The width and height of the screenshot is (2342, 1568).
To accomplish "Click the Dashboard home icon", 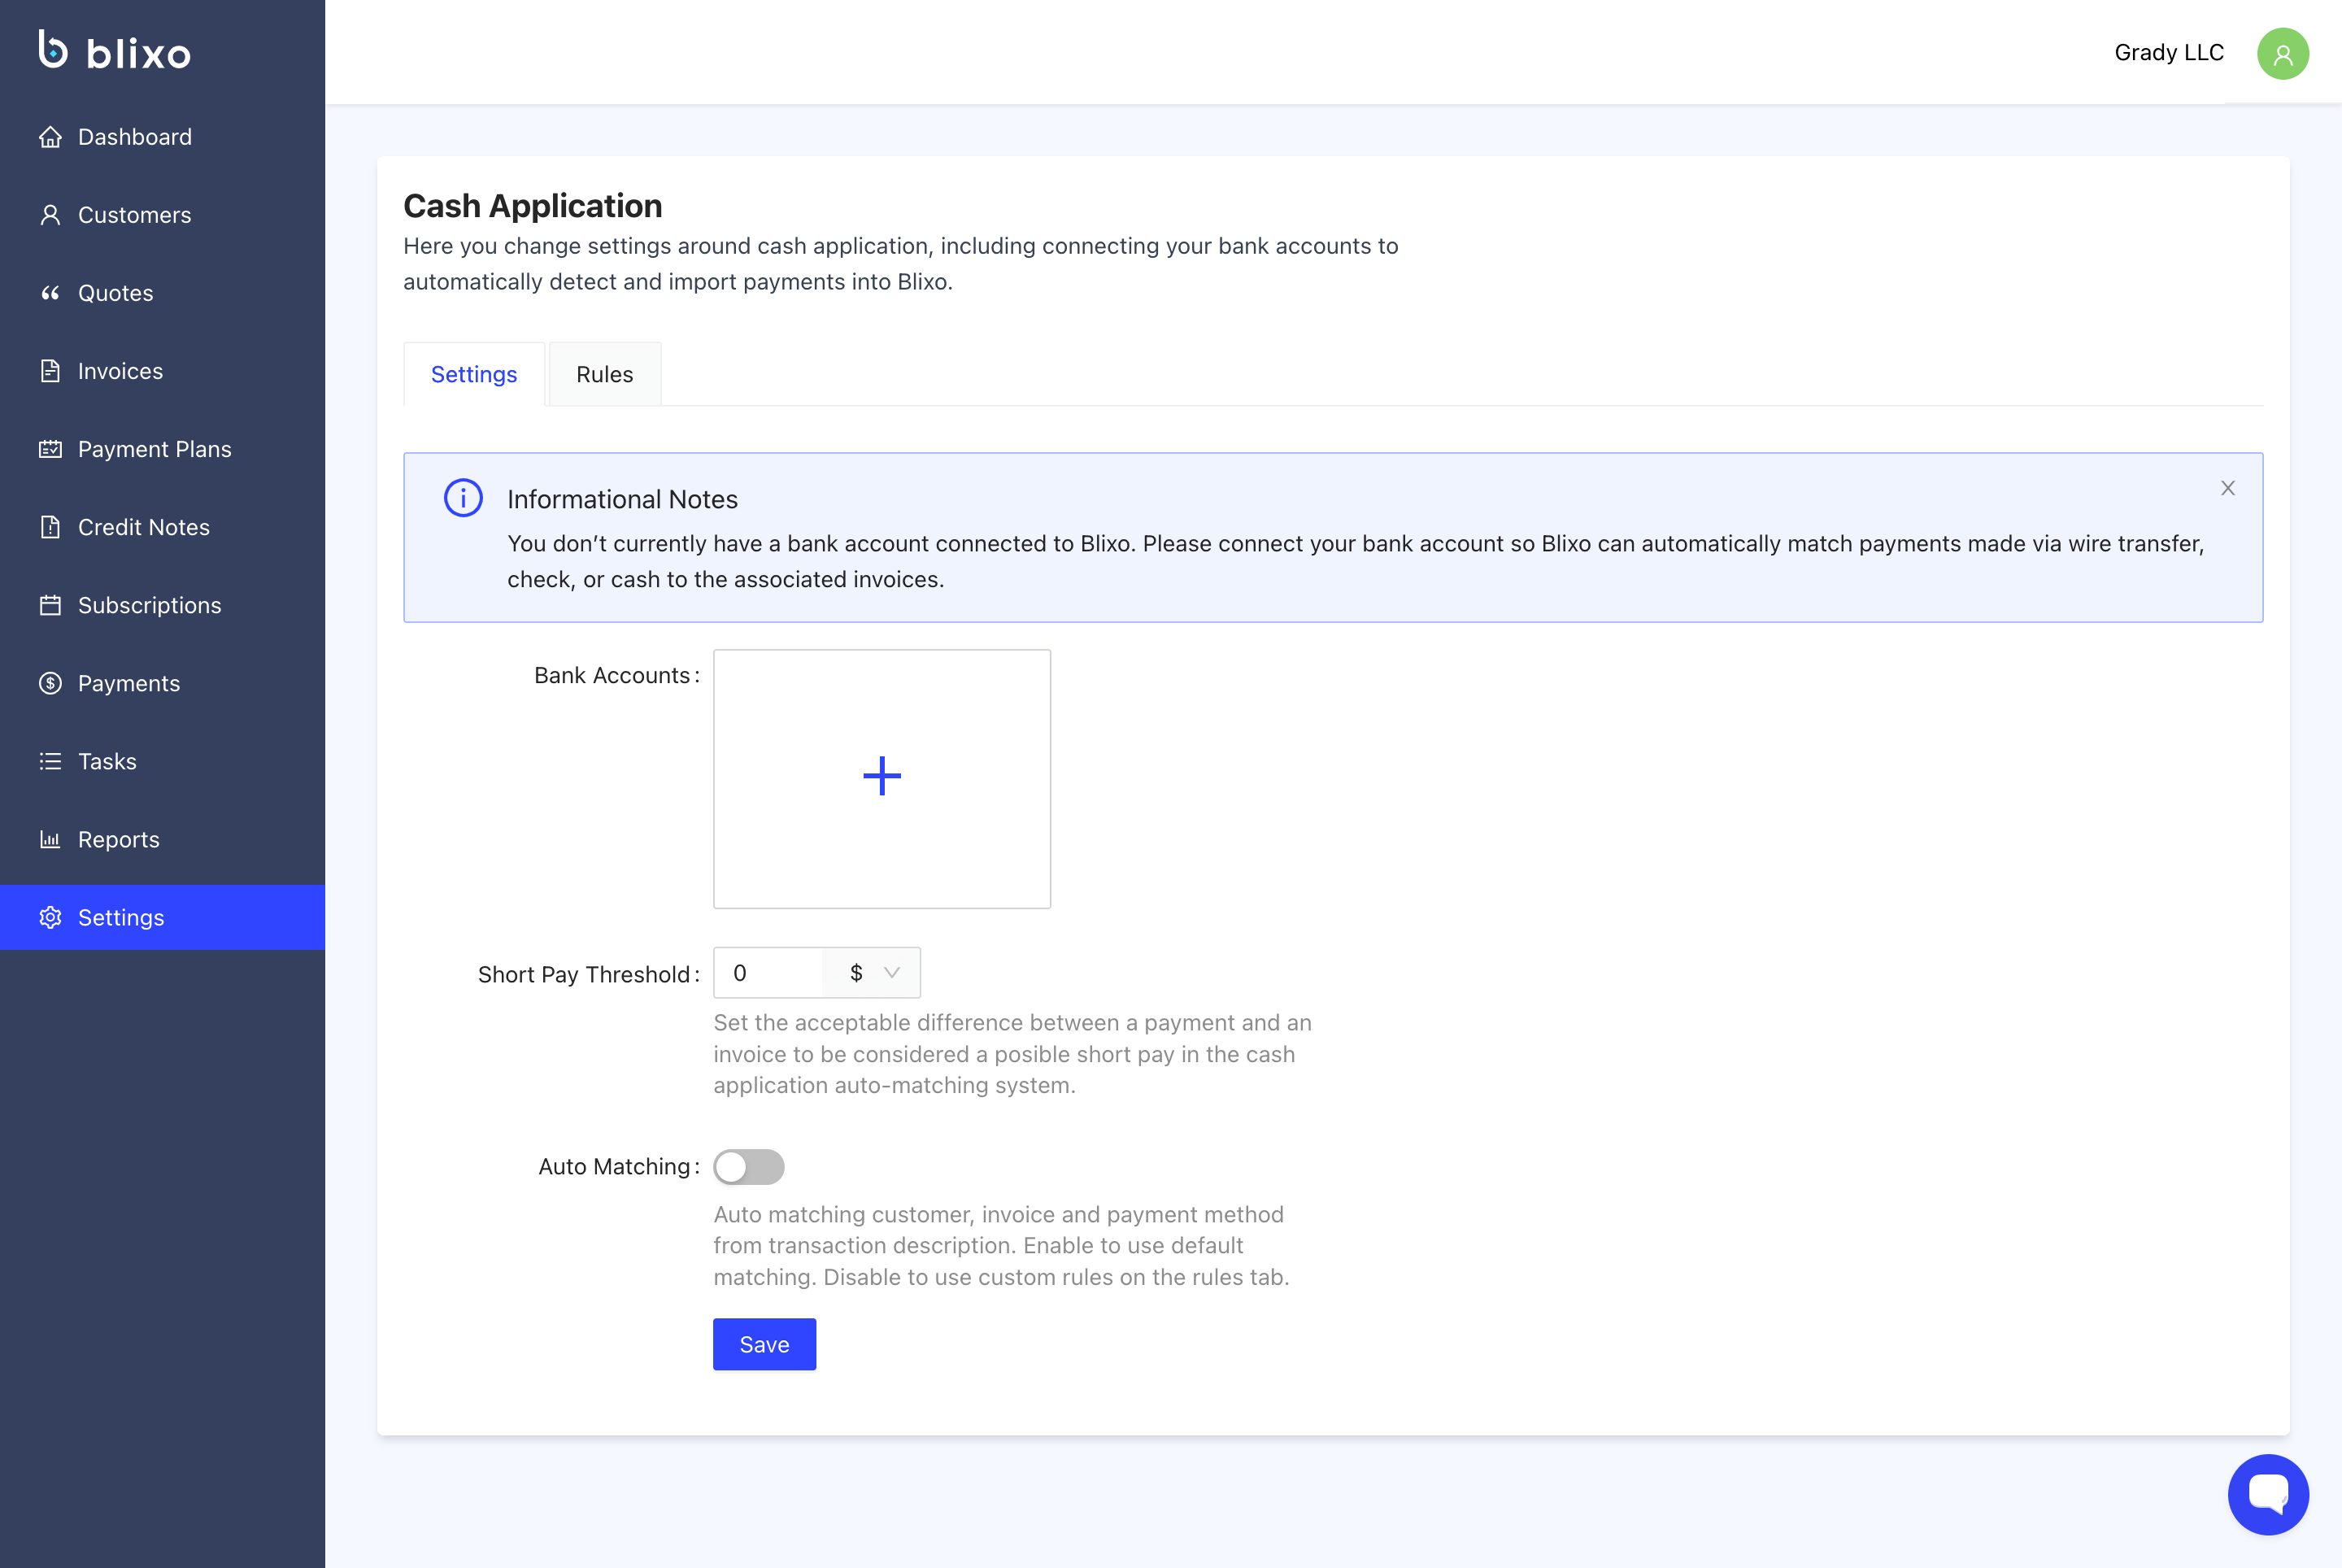I will pyautogui.click(x=50, y=137).
